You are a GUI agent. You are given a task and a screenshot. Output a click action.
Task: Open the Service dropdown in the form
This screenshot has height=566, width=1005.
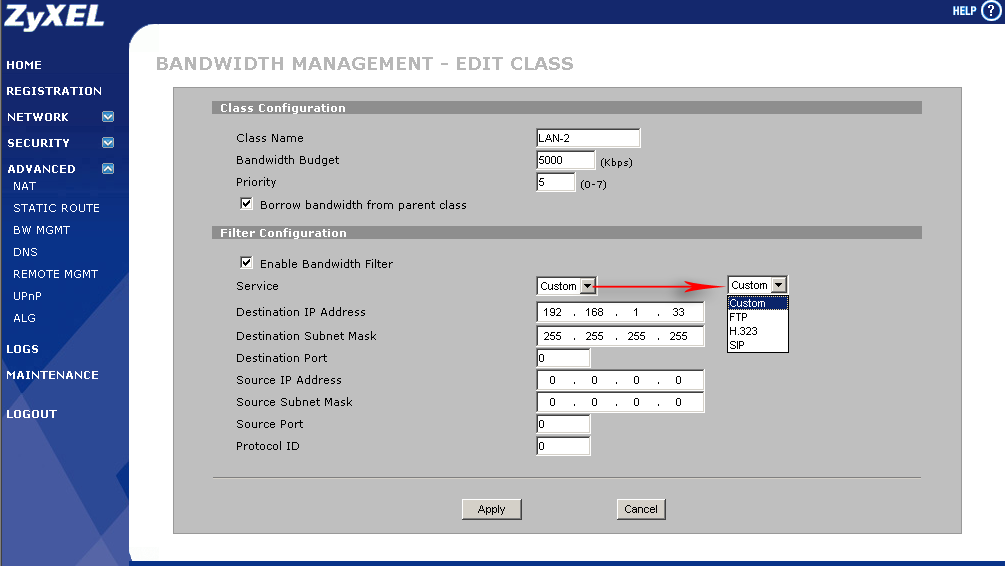567,286
